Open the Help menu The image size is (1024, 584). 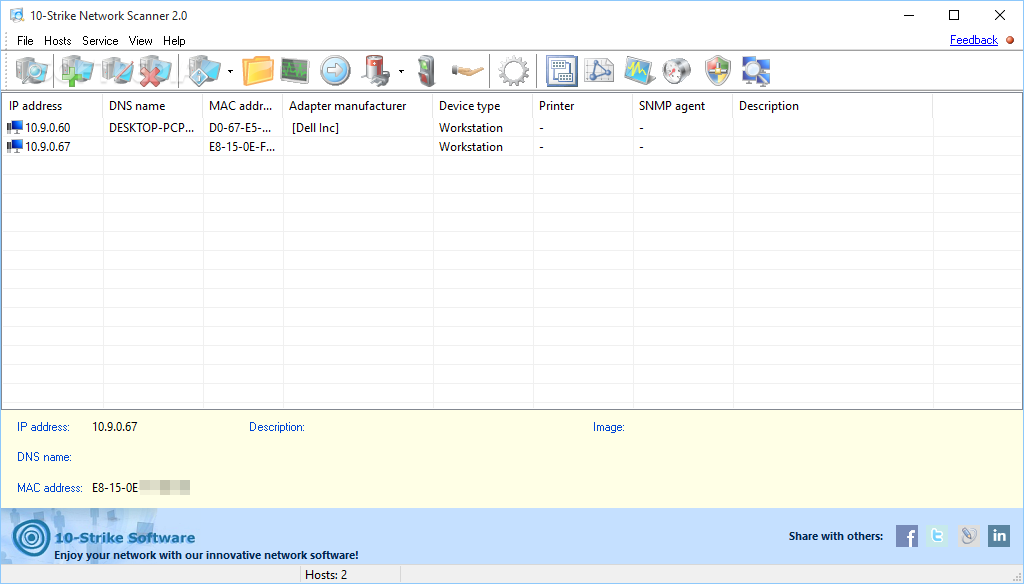pos(174,41)
